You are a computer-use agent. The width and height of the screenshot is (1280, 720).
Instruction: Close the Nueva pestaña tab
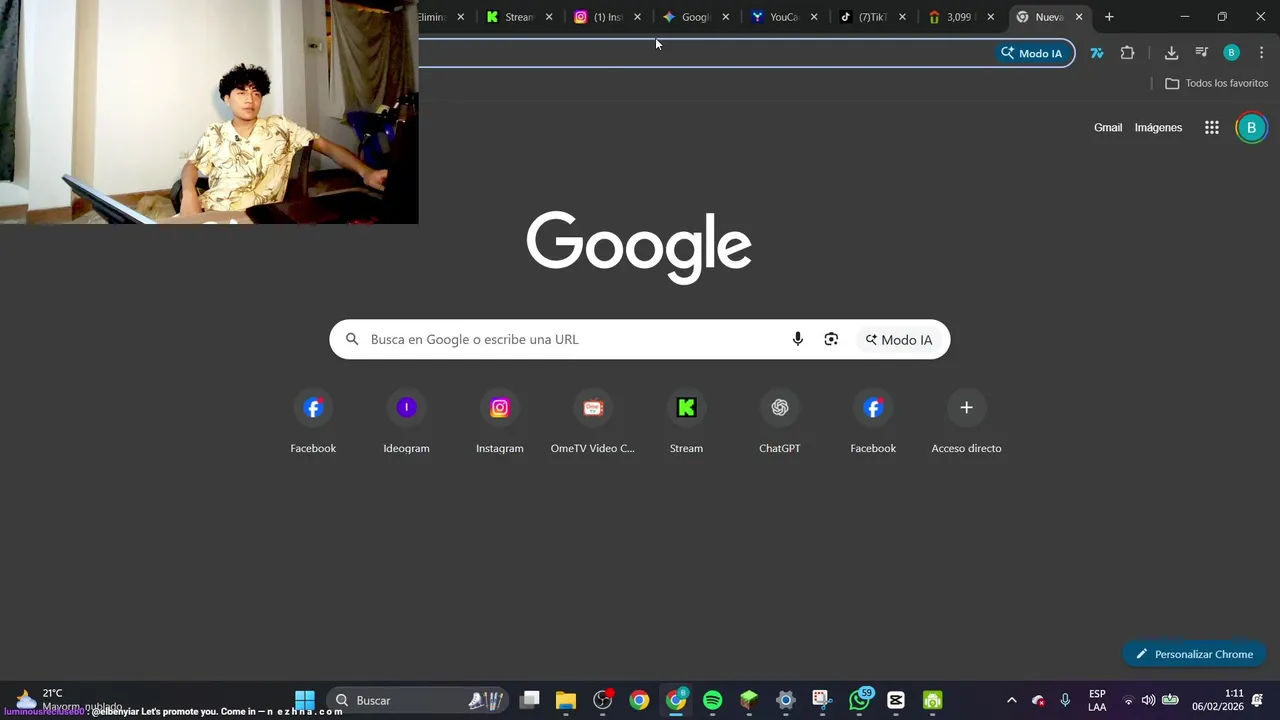(x=1079, y=17)
